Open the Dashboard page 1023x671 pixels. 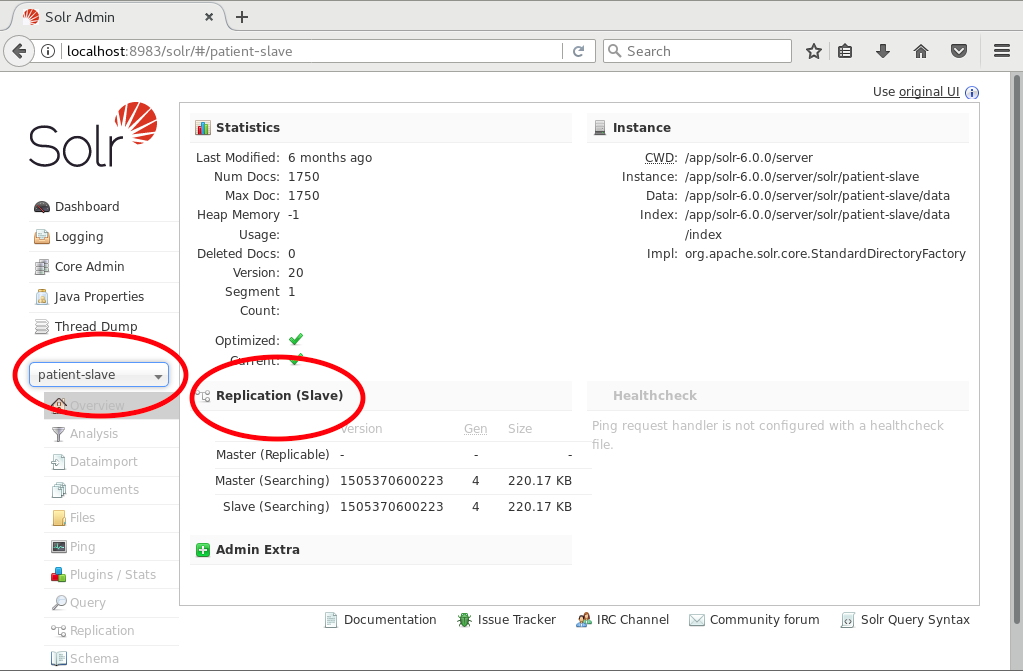coord(87,206)
